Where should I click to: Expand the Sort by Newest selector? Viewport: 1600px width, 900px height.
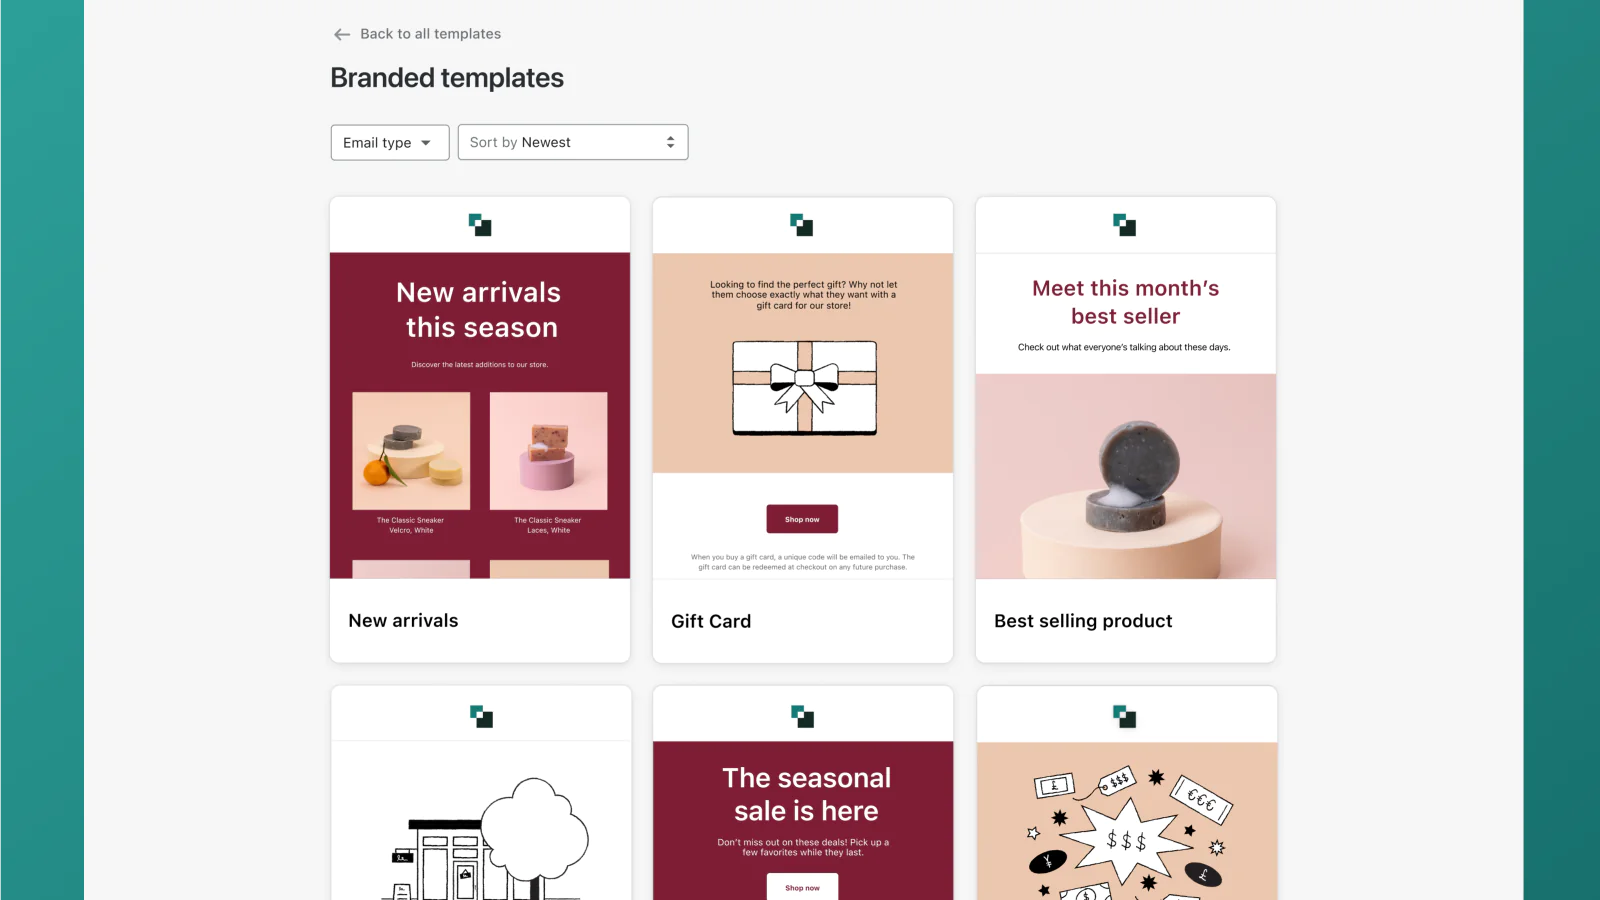(573, 142)
